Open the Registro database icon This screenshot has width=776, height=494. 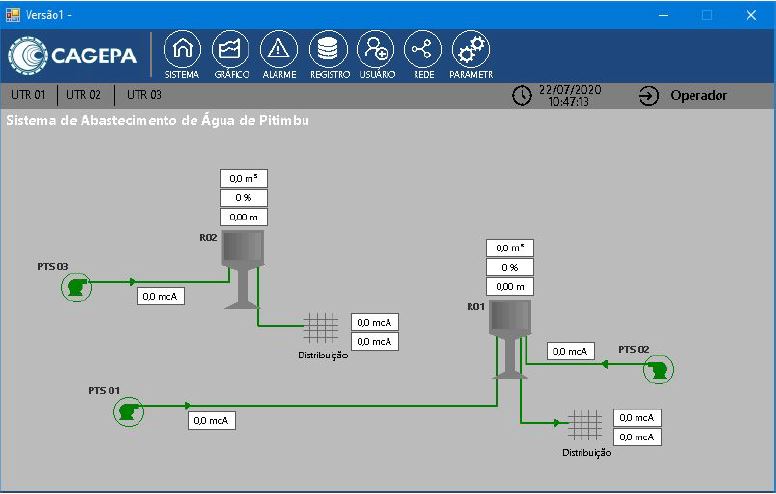click(329, 50)
